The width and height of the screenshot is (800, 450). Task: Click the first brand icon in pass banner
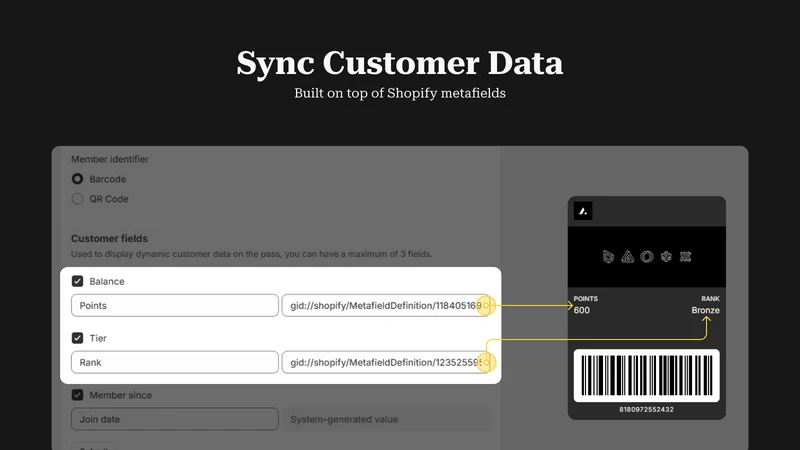tap(608, 257)
